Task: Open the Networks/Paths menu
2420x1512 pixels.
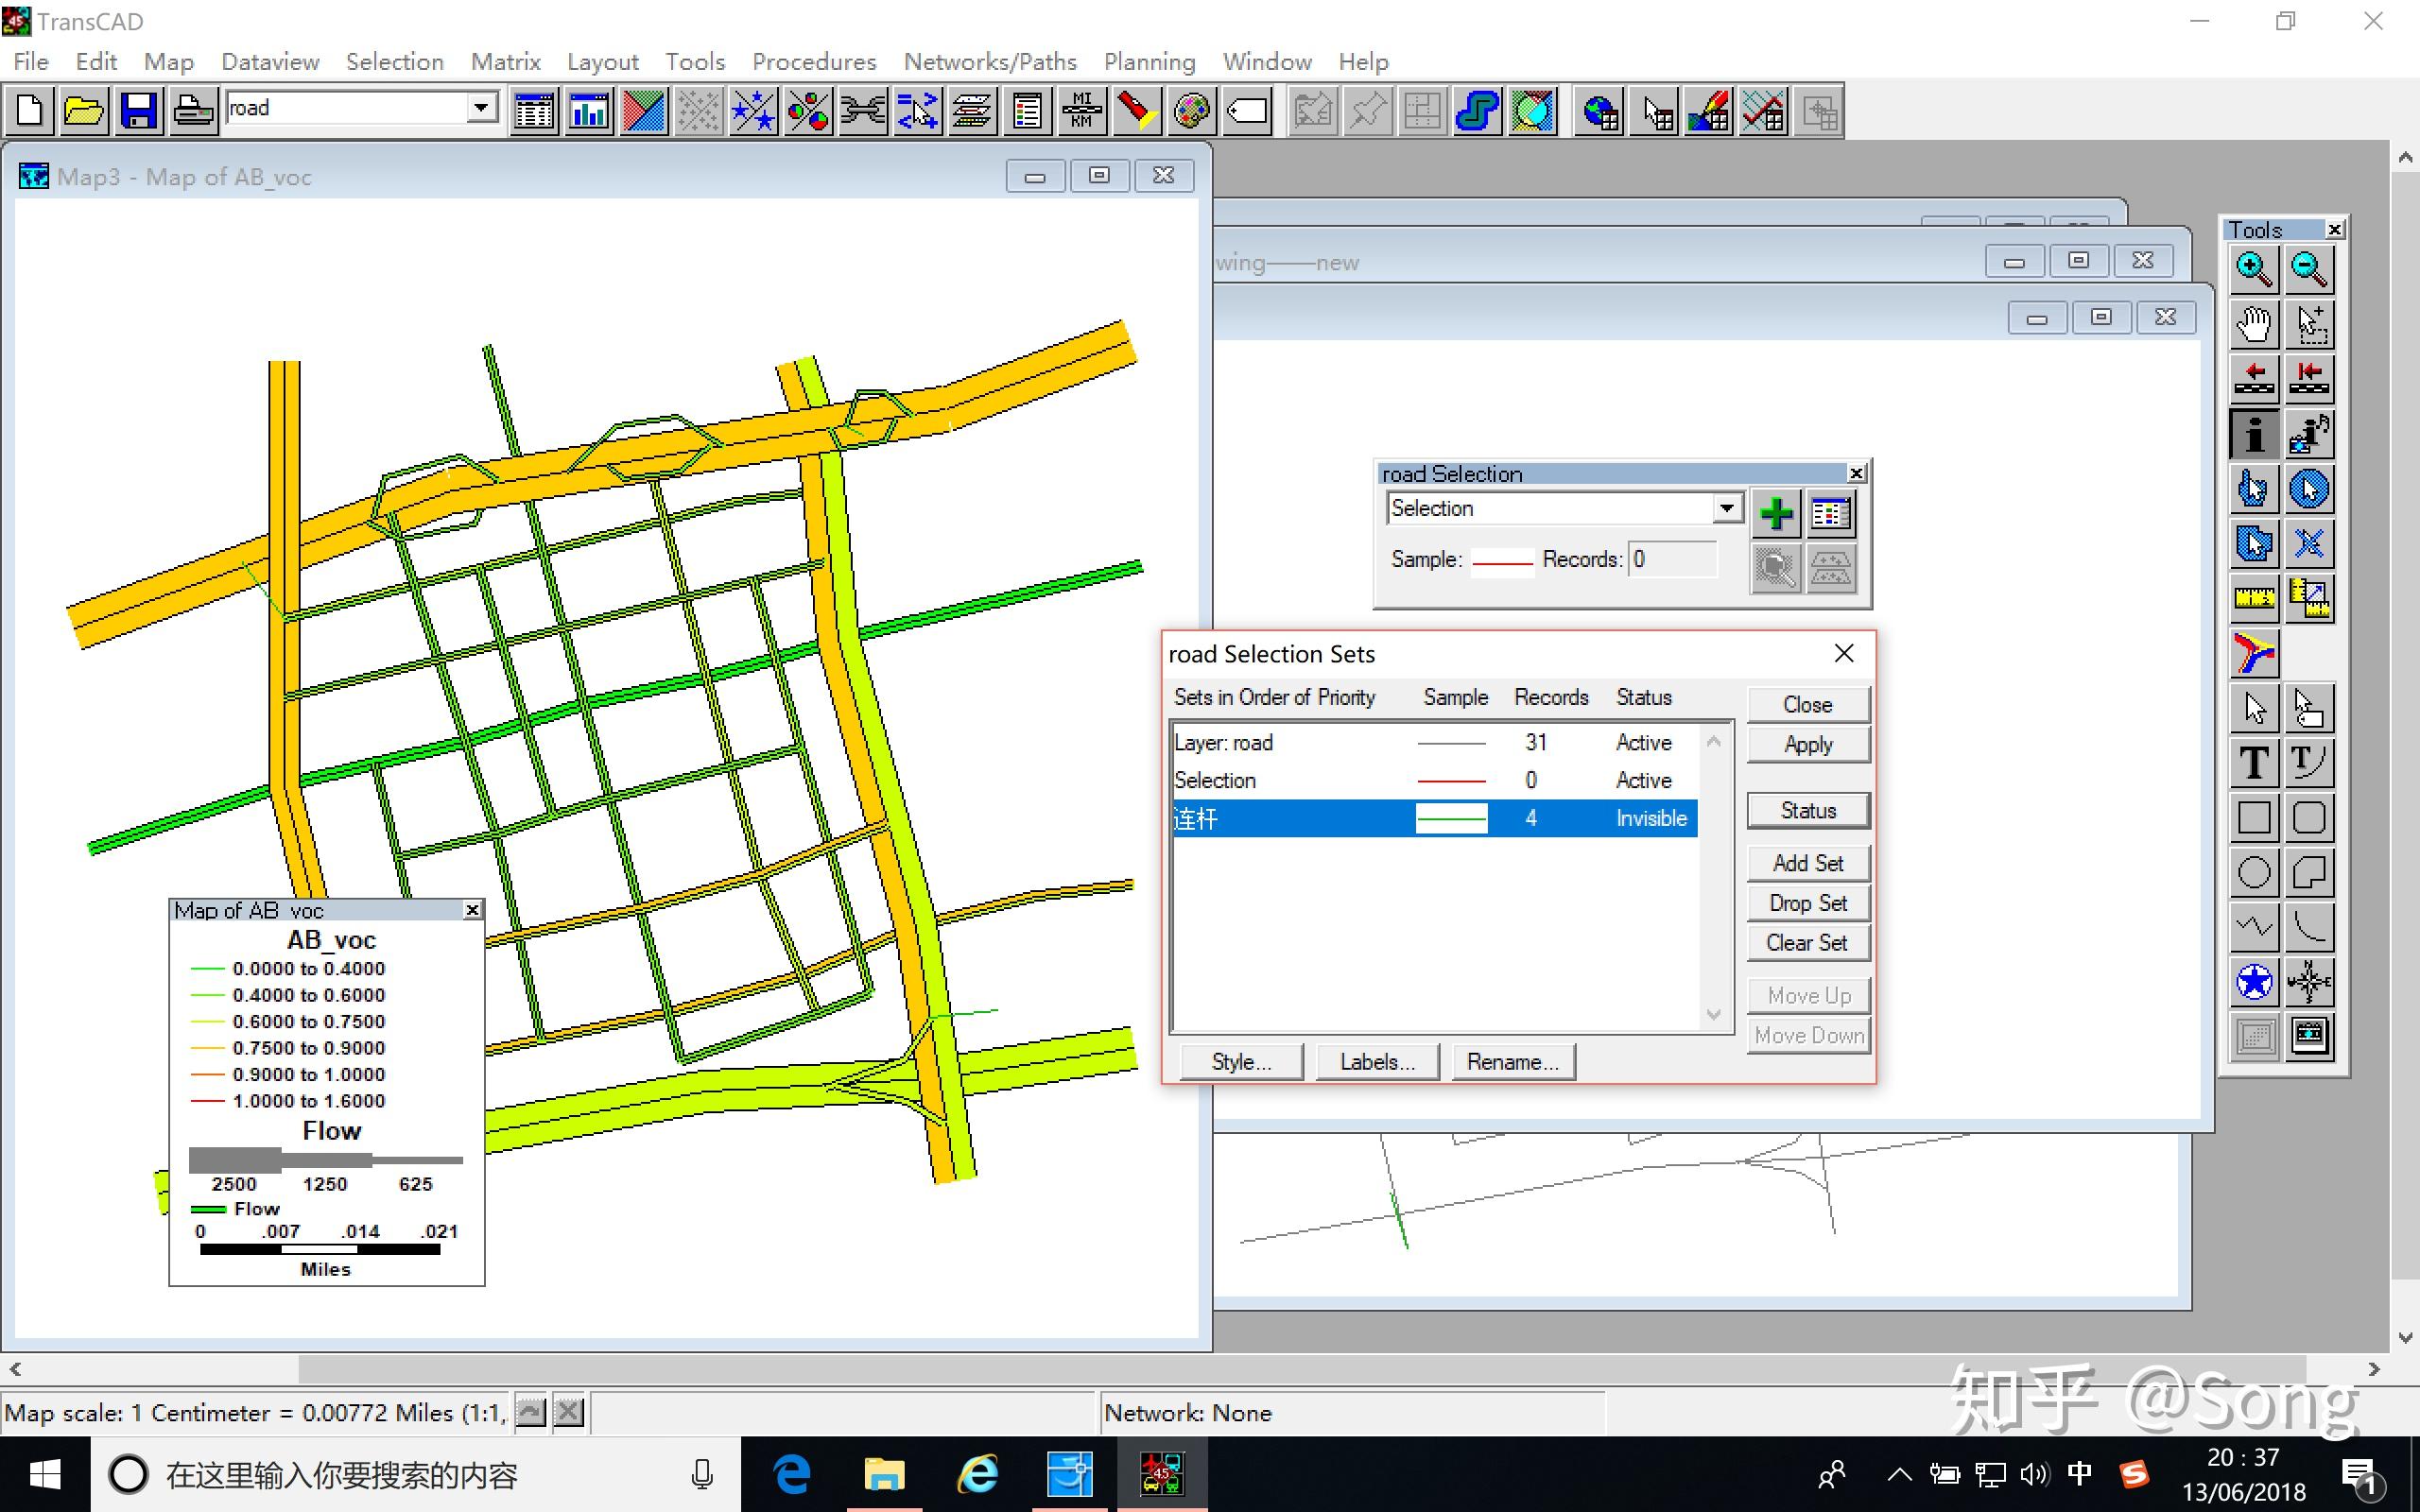Action: (989, 62)
